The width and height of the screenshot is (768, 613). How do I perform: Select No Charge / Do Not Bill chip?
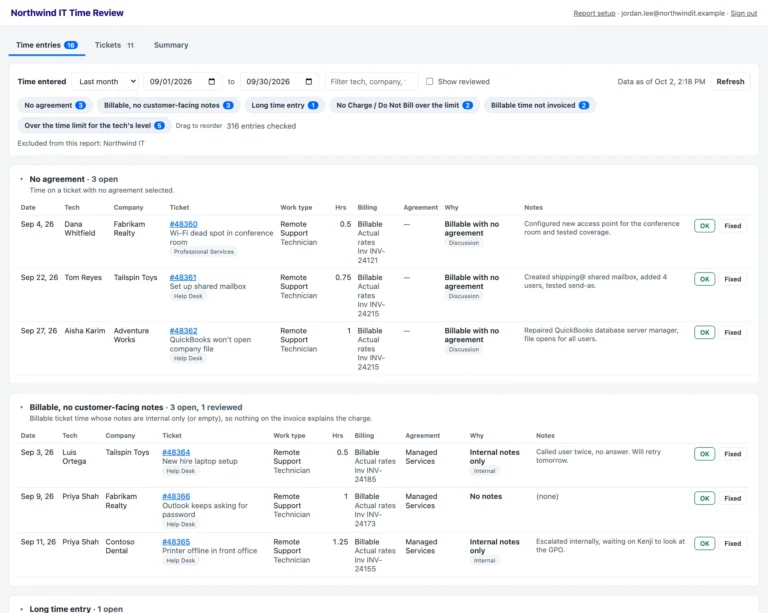405,105
